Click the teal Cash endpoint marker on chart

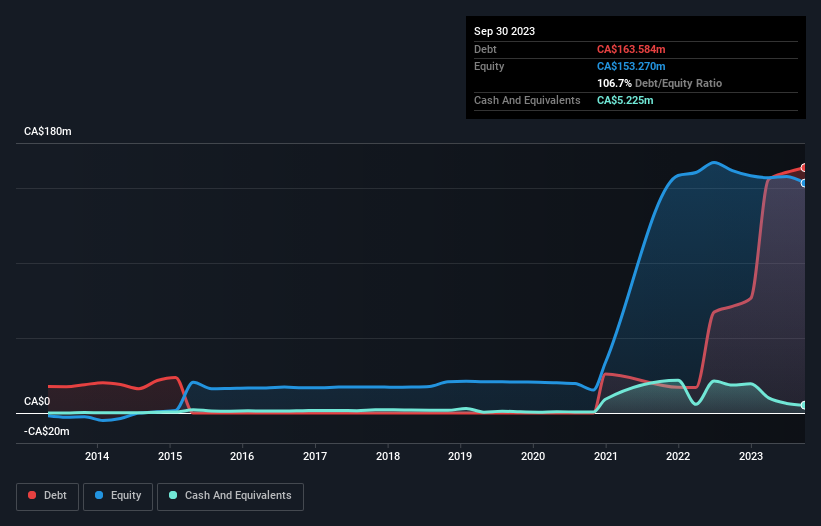804,405
